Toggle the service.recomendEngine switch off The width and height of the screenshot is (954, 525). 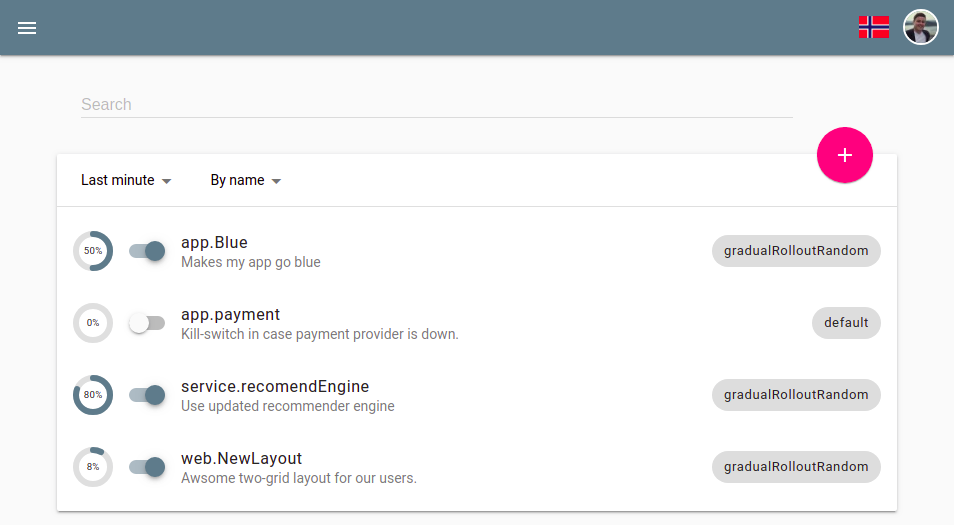pyautogui.click(x=147, y=395)
